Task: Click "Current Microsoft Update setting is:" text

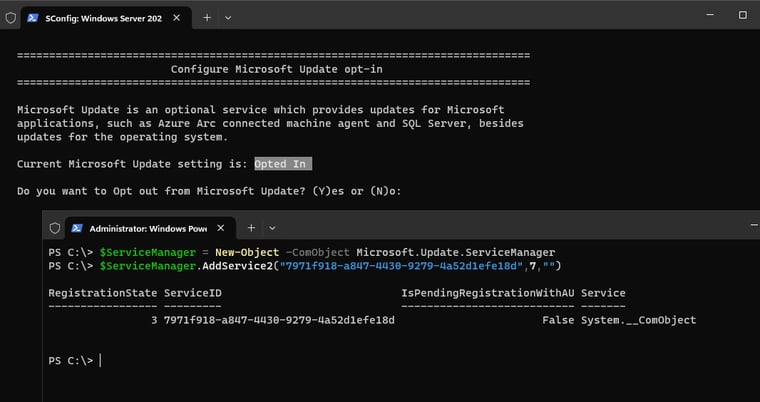Action: pos(133,164)
